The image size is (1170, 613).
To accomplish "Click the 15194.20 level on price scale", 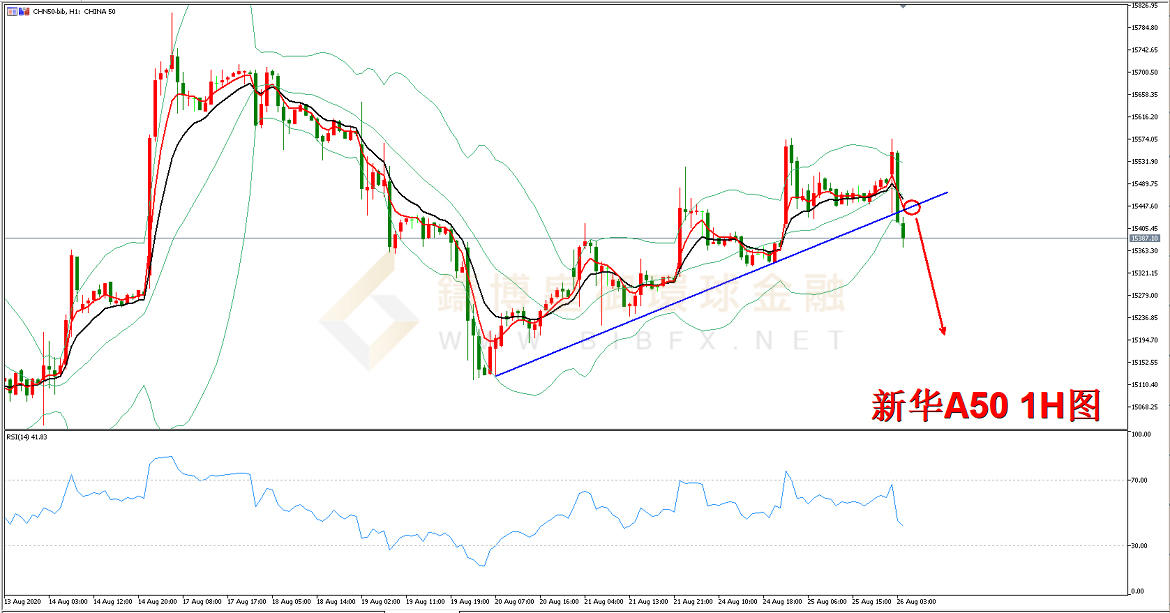I will (1144, 340).
